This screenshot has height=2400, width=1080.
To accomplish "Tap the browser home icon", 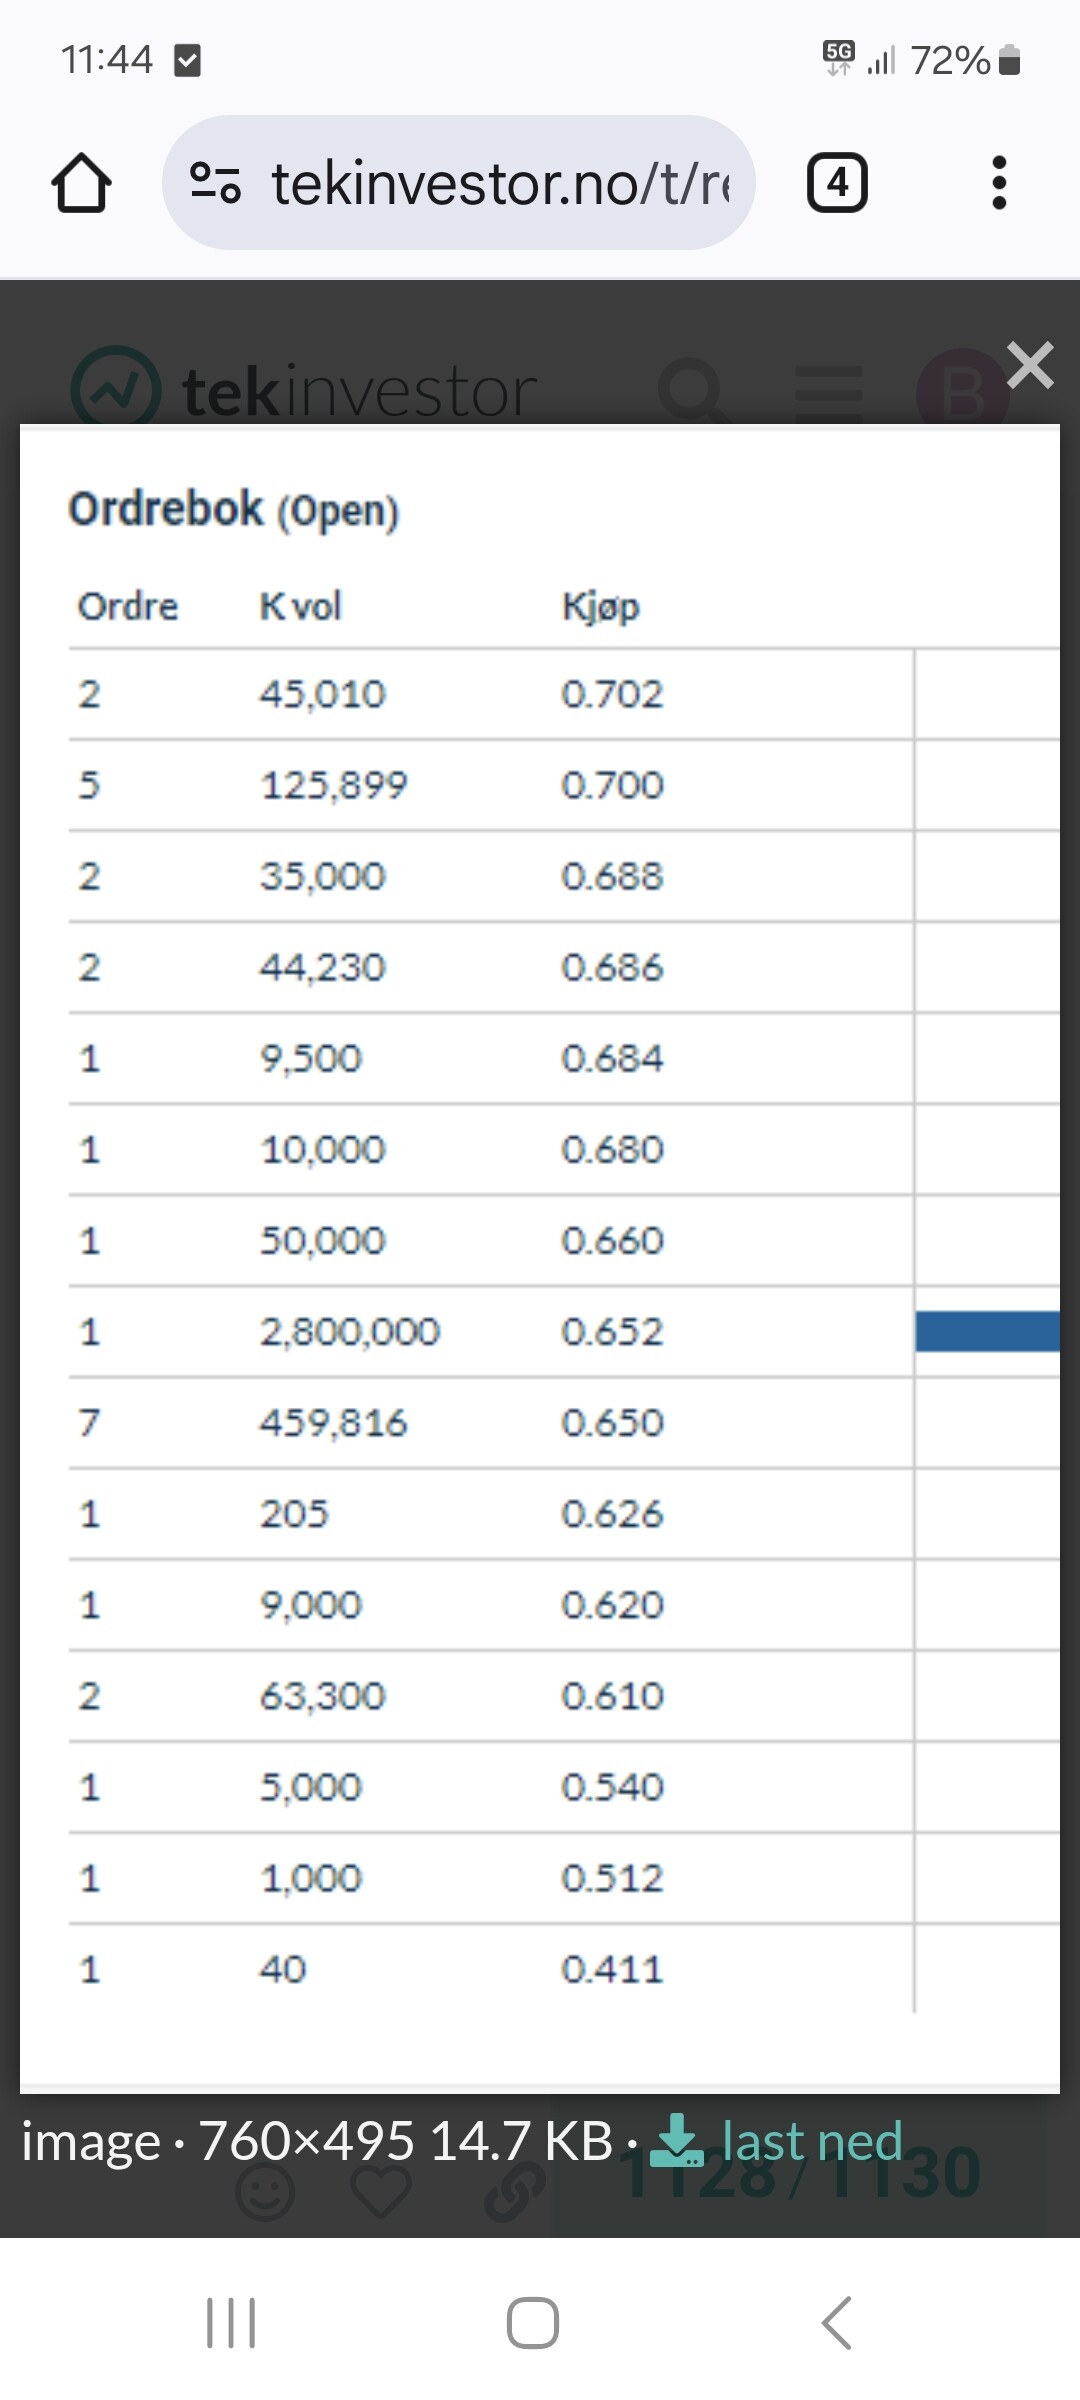I will 81,183.
